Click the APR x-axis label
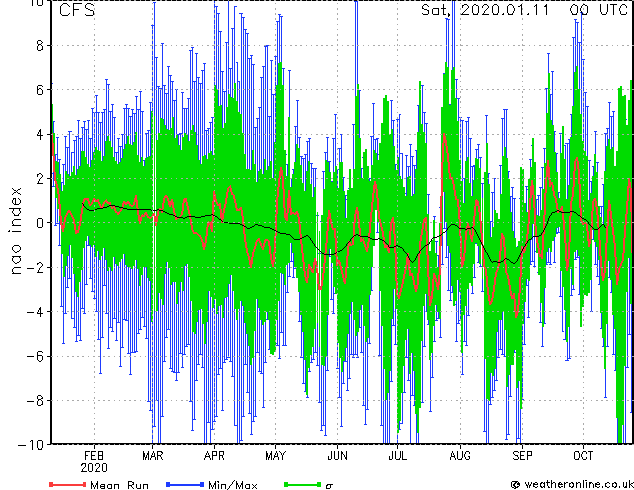 [214, 456]
